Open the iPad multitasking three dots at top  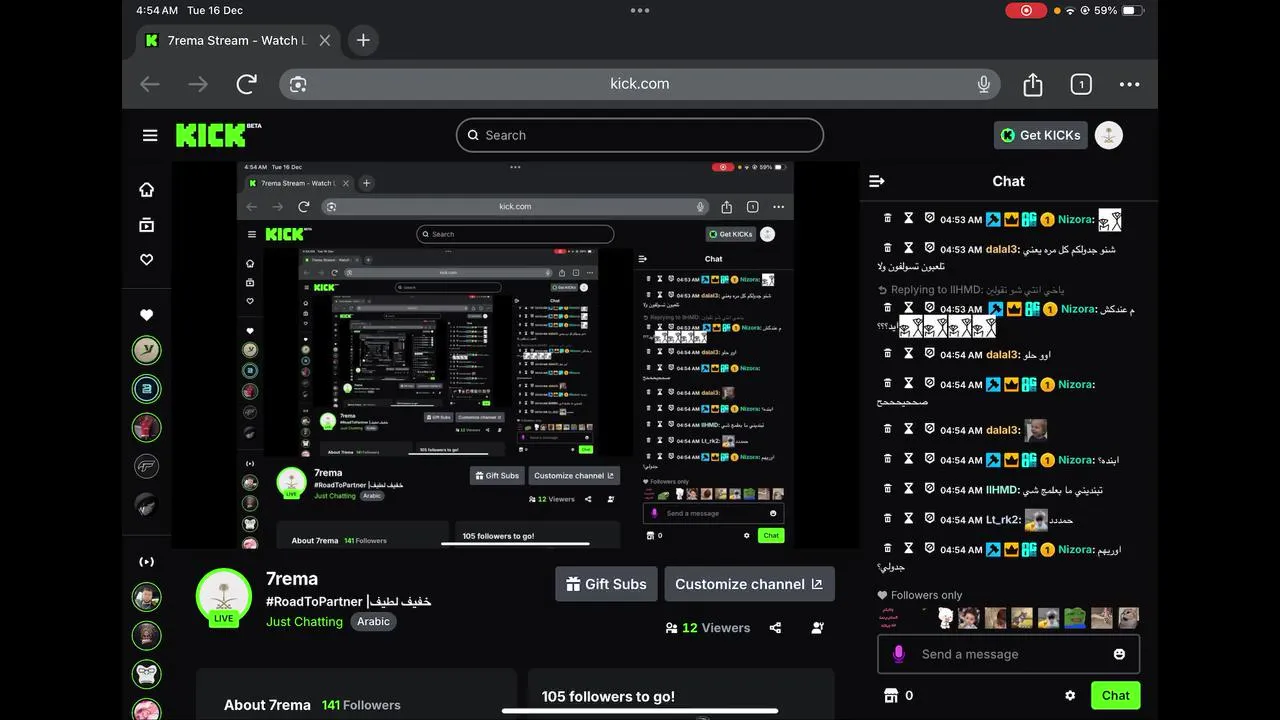[x=640, y=10]
